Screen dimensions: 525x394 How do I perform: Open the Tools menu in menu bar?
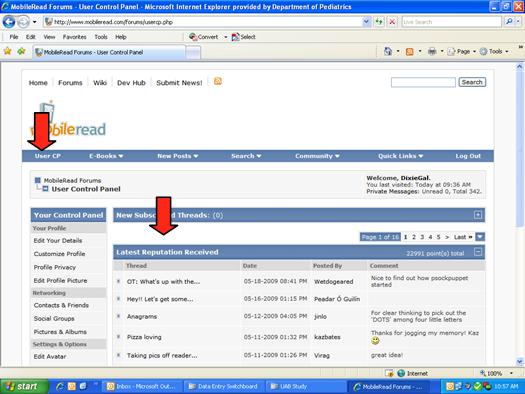point(100,37)
